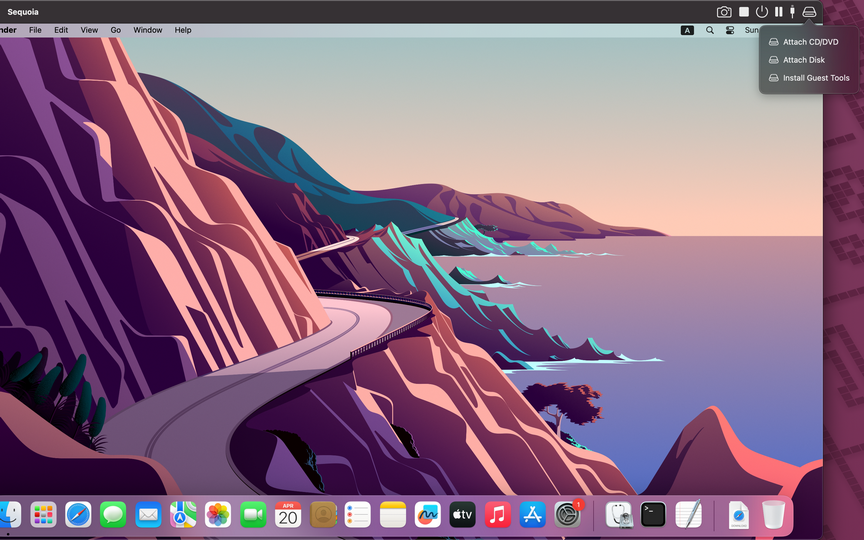Open Messages in the Dock
The width and height of the screenshot is (864, 540).
click(114, 515)
